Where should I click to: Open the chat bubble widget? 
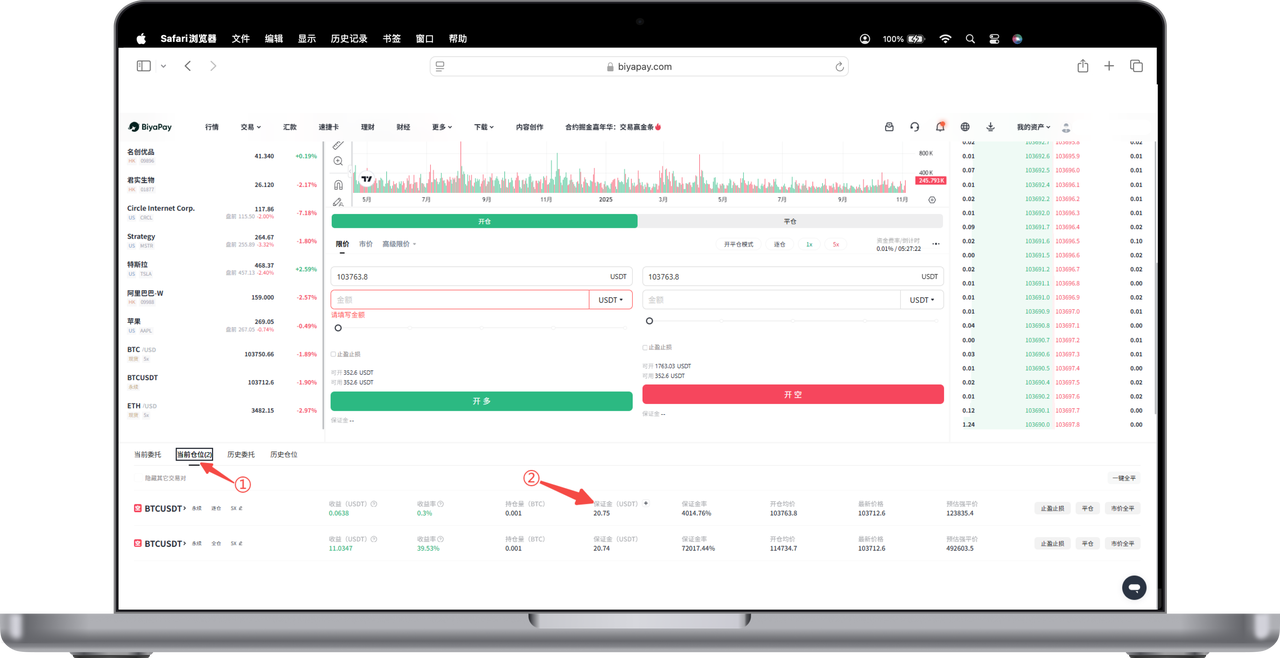[1133, 588]
